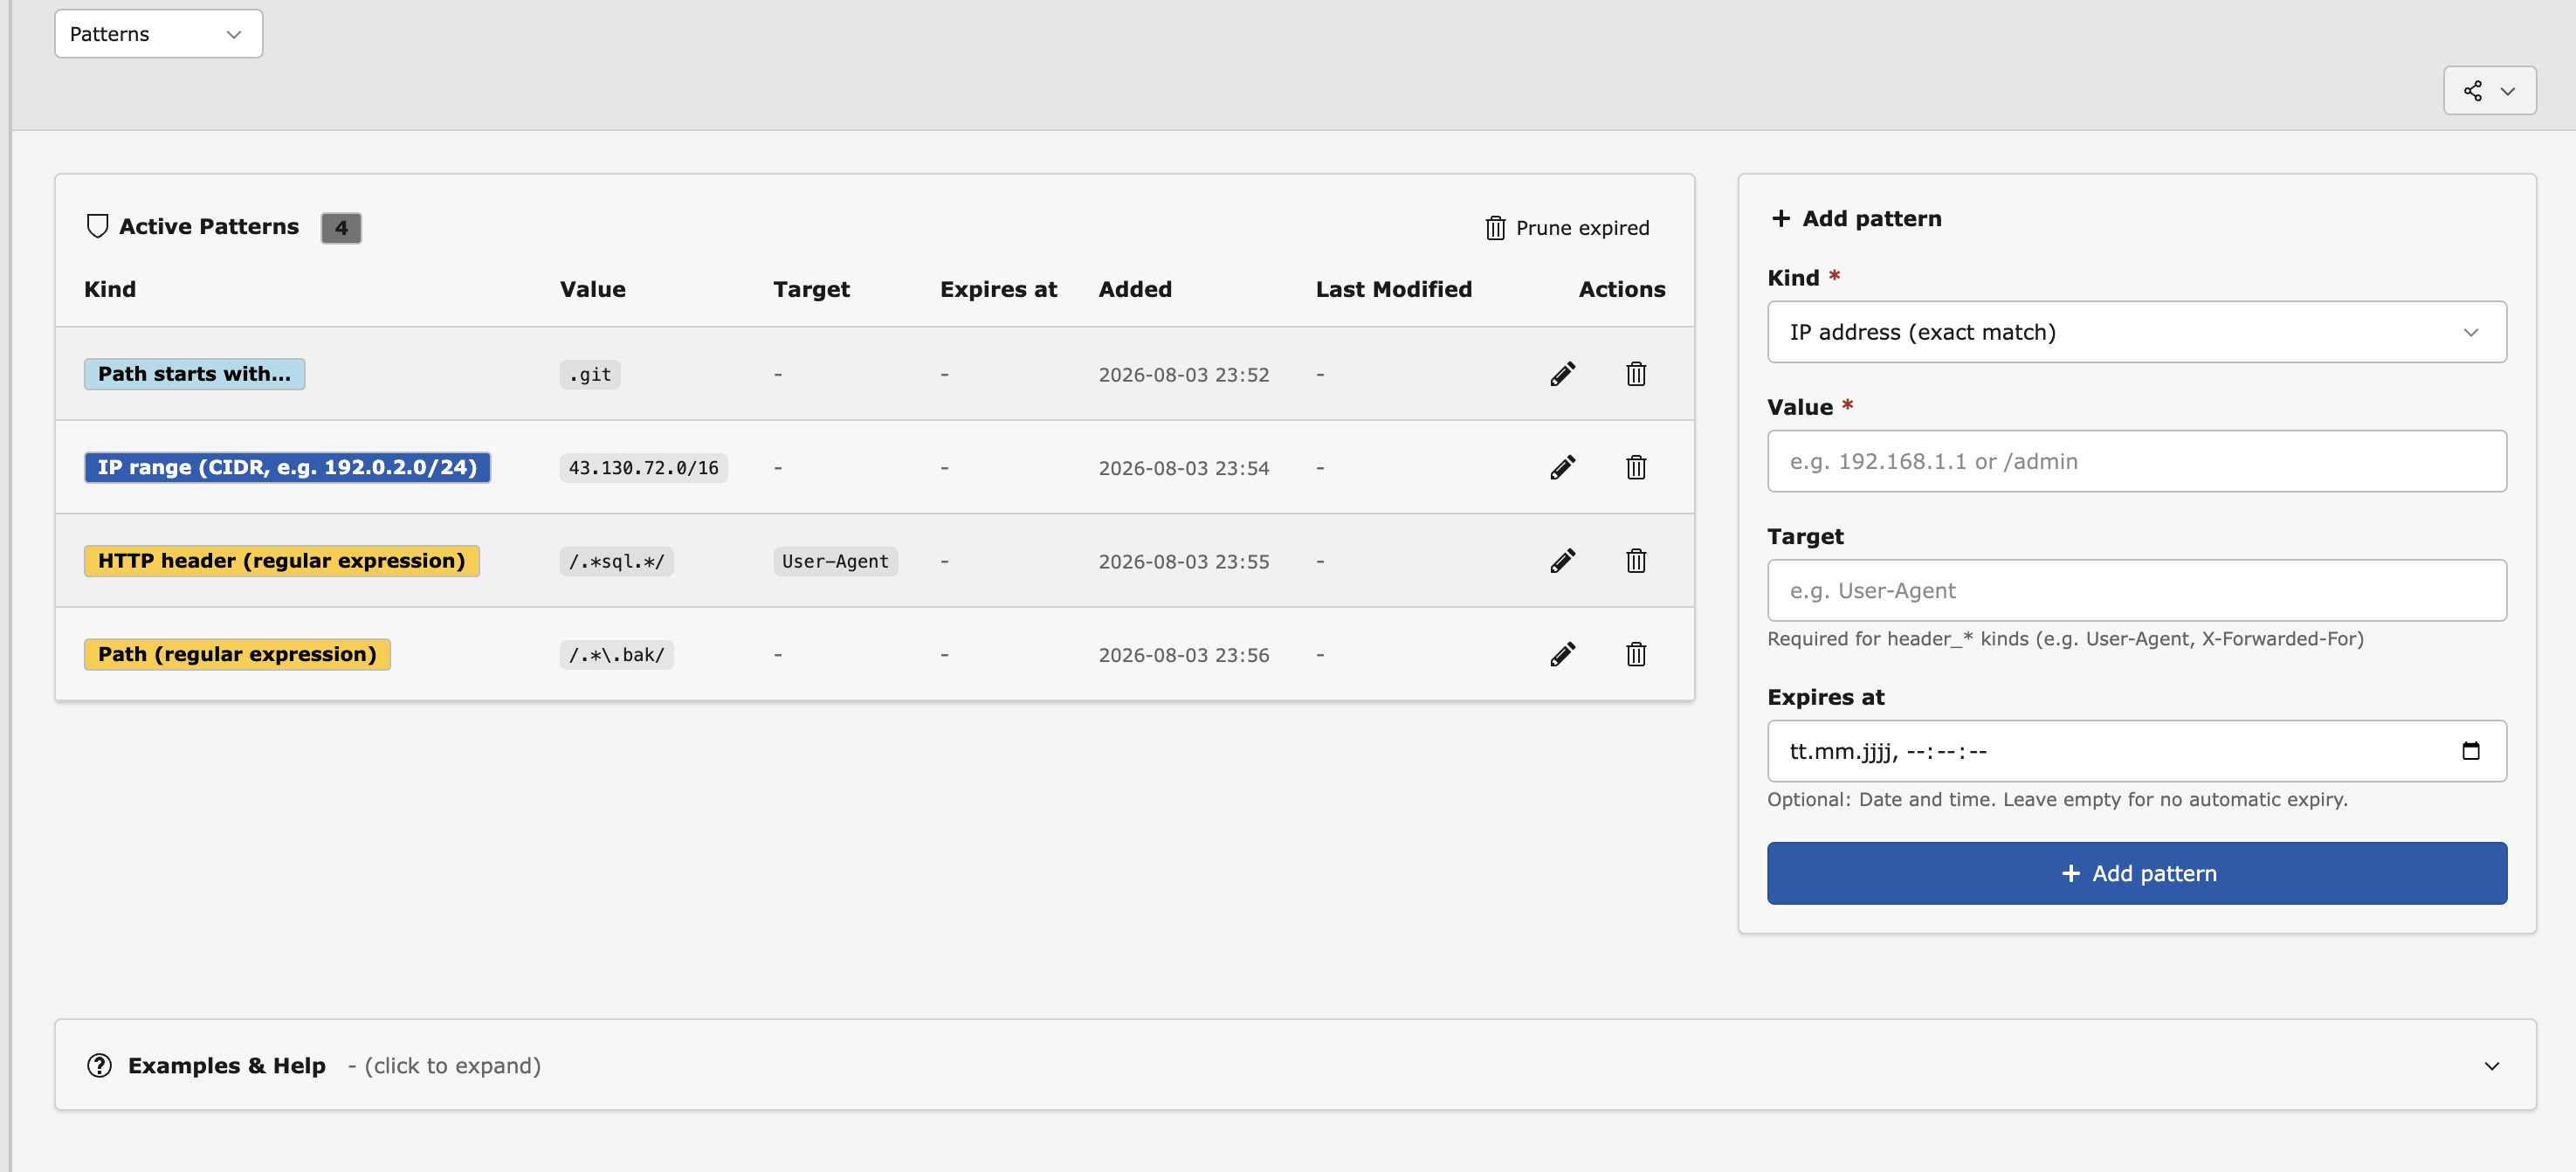Edit the .git path pattern
Image resolution: width=2576 pixels, height=1172 pixels.
[1562, 374]
